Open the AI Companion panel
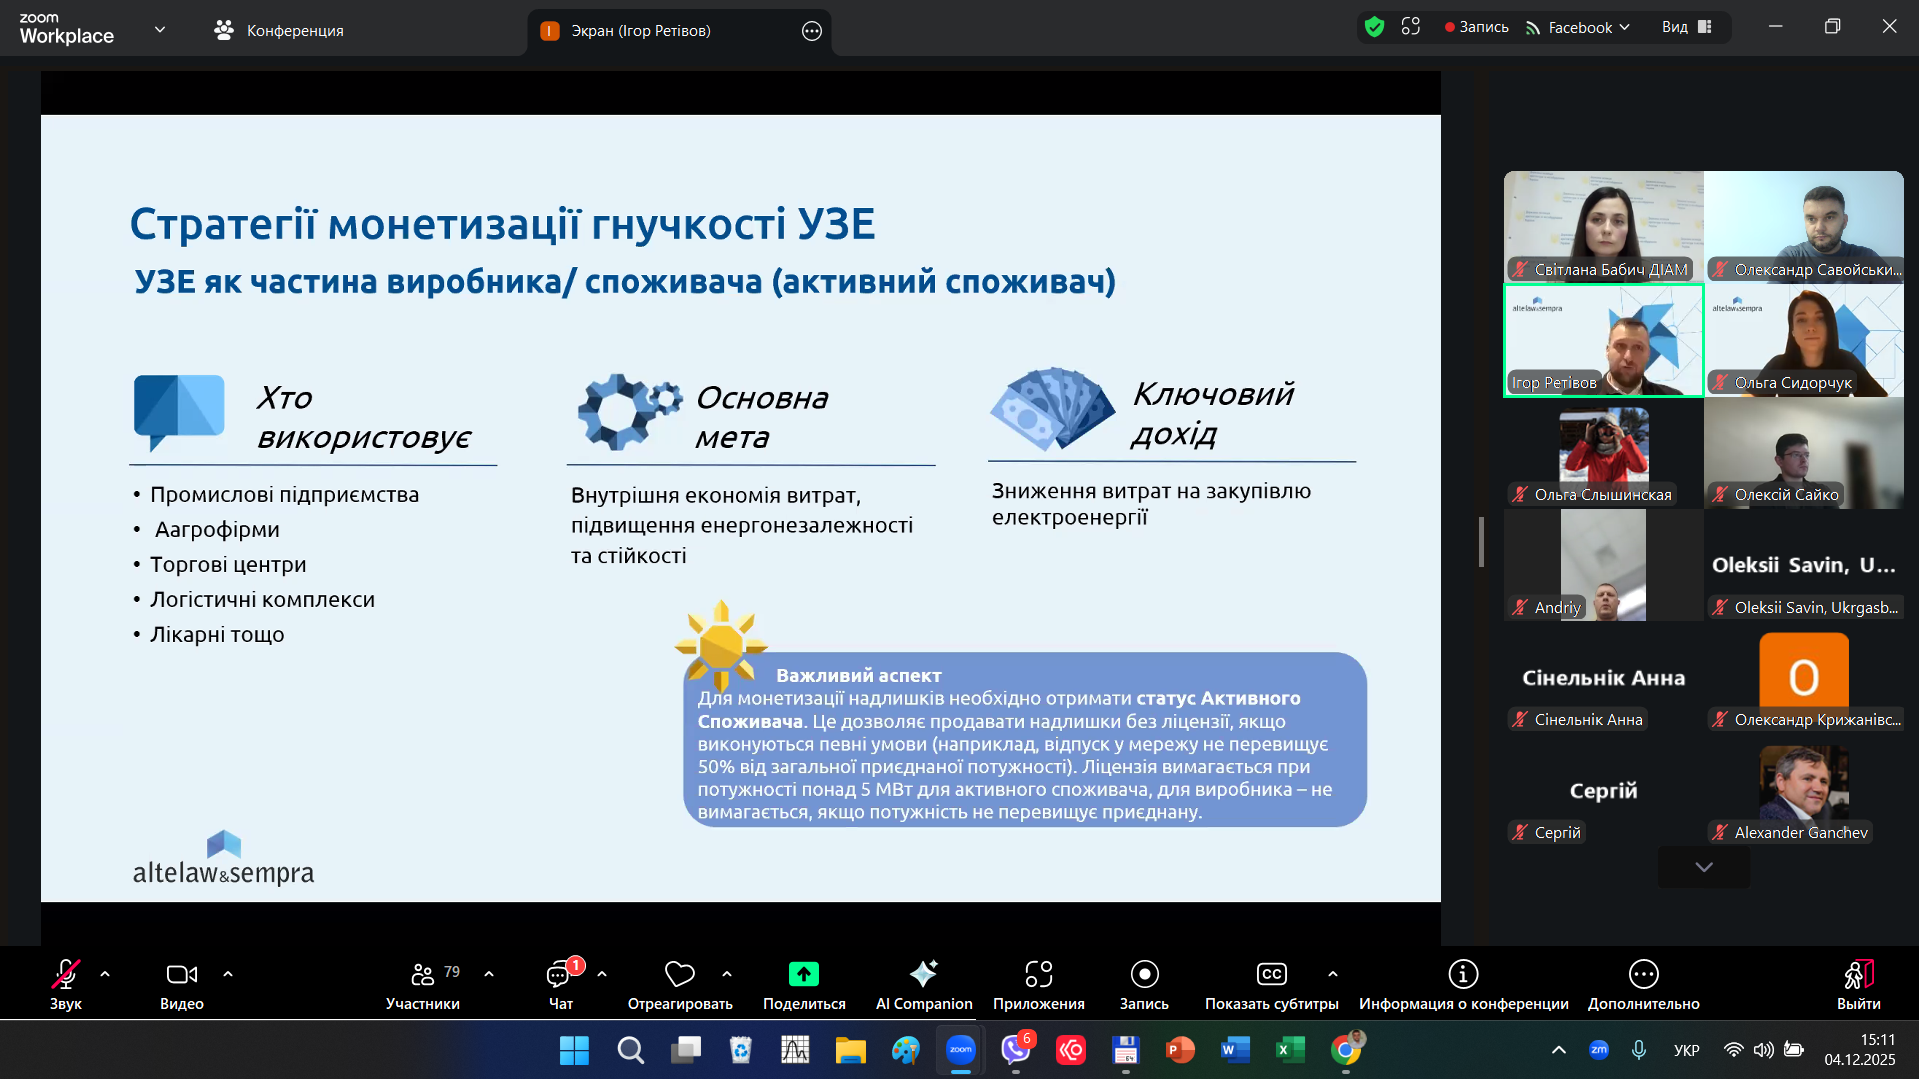The image size is (1919, 1079). 923,974
